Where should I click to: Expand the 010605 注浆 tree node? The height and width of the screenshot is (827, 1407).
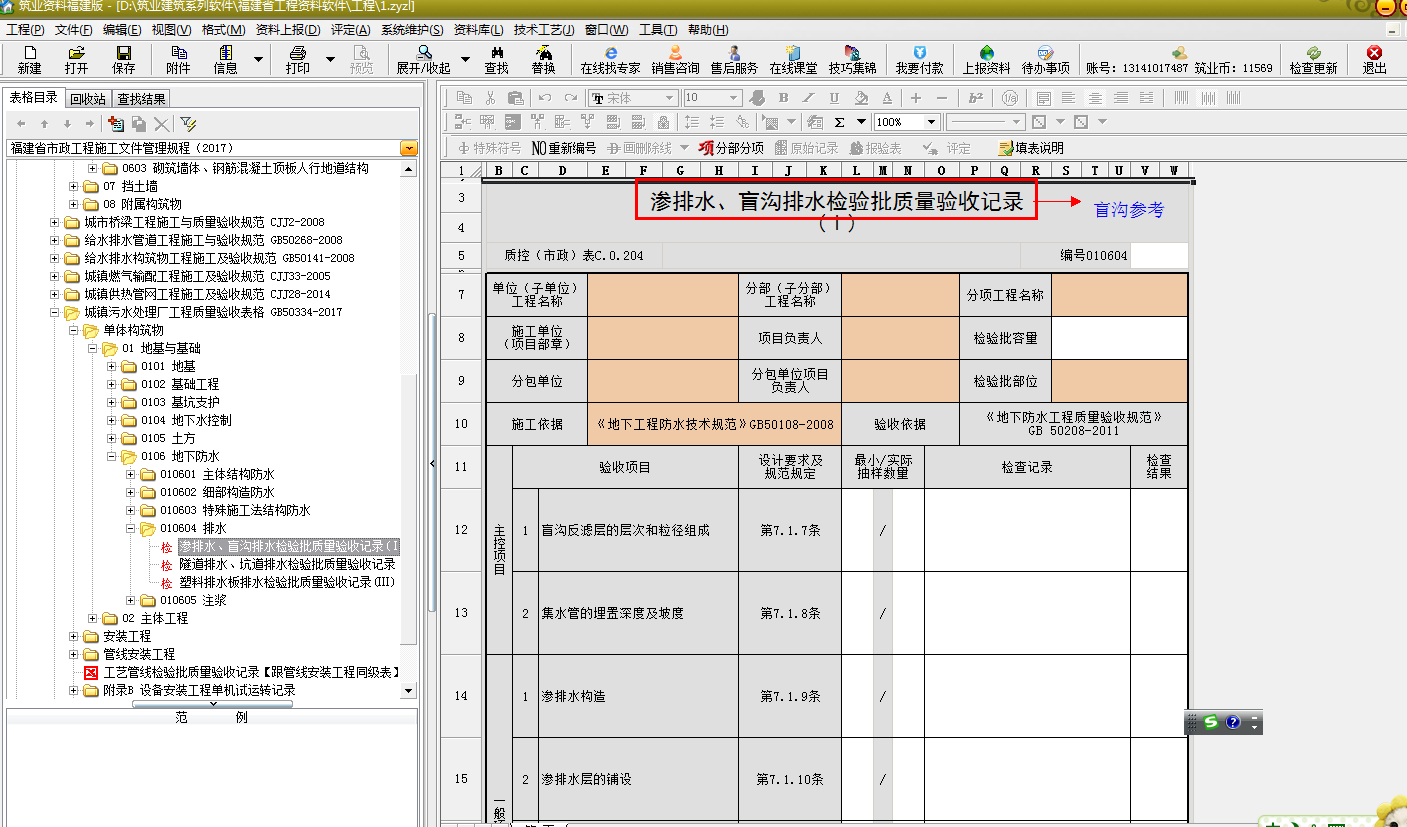pos(131,600)
